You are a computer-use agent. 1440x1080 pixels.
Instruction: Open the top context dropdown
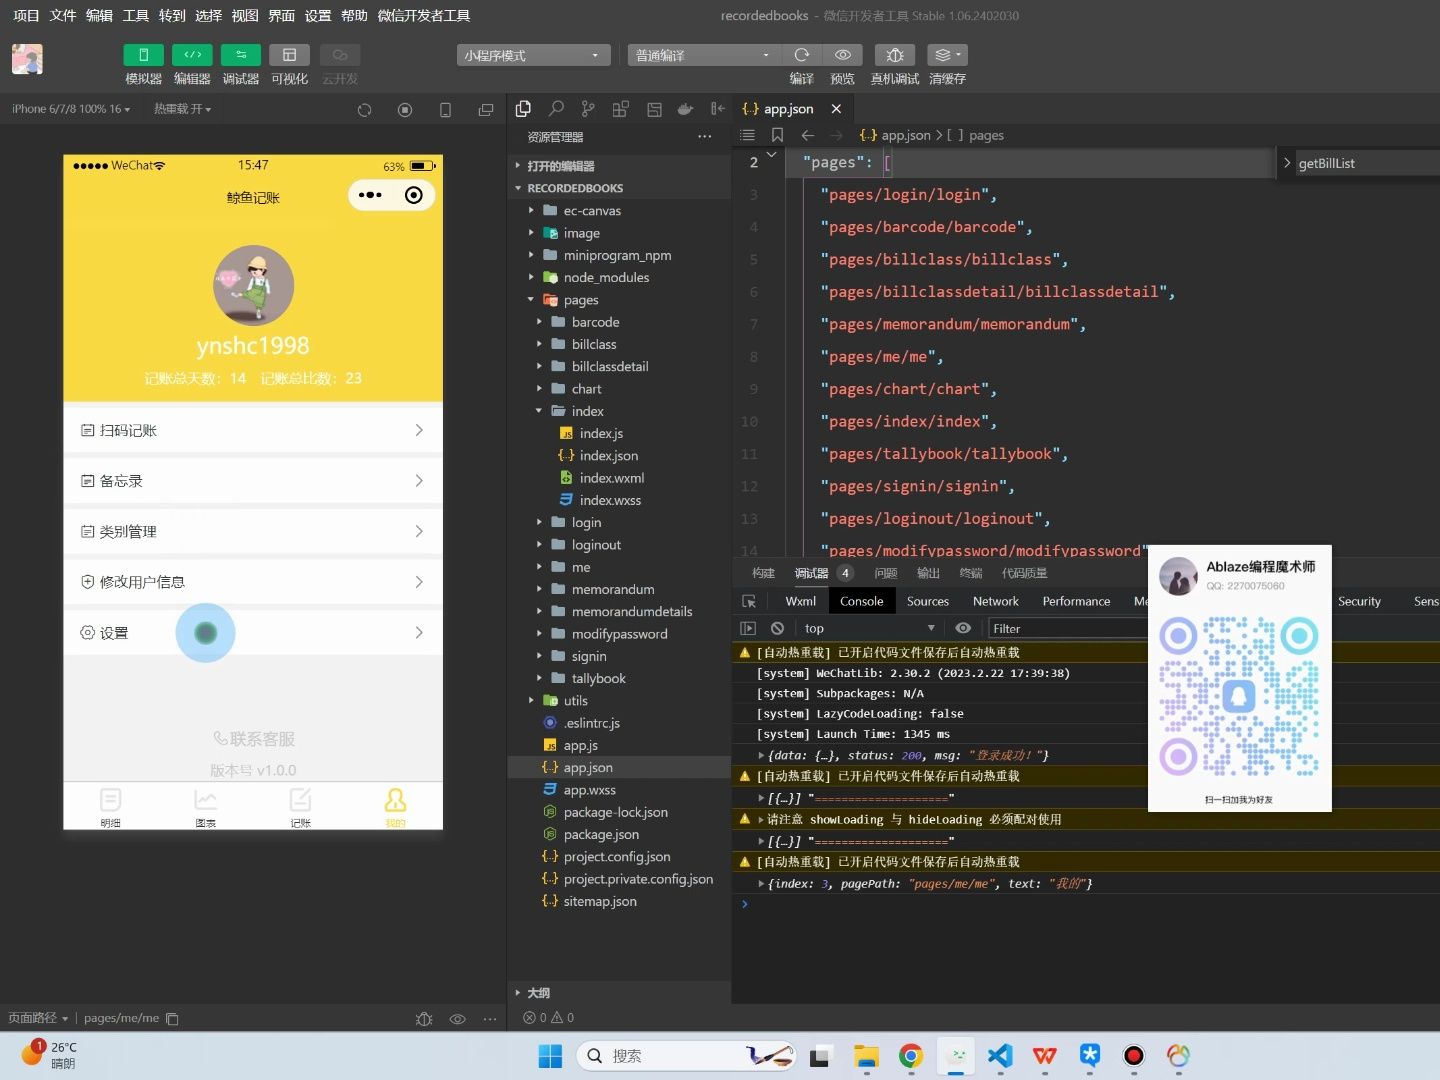(x=869, y=628)
